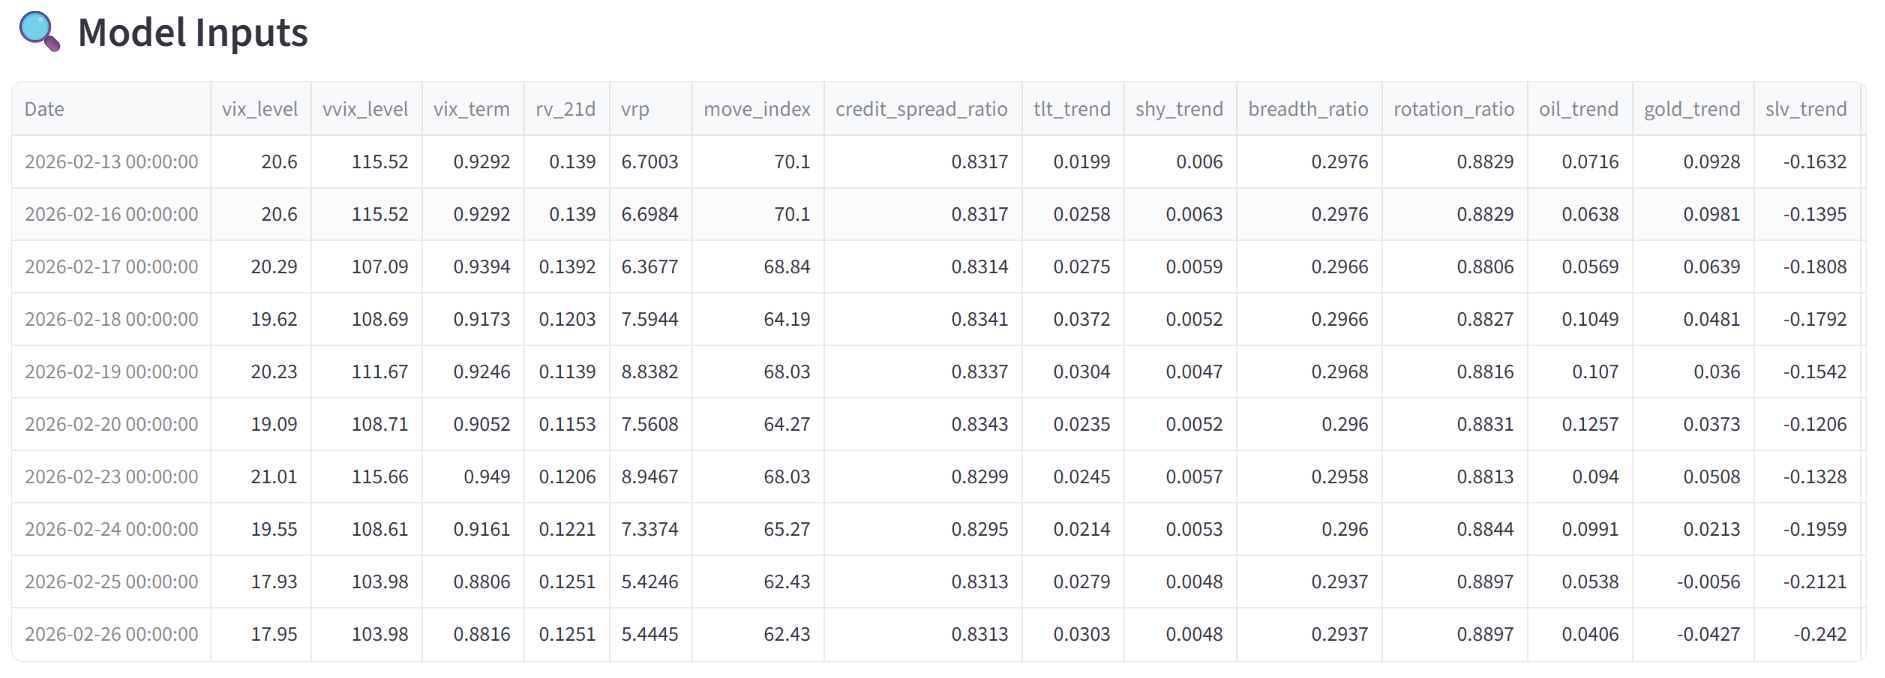Select date cell 2026-02-26 00:00:00
1885x678 pixels.
click(x=111, y=634)
